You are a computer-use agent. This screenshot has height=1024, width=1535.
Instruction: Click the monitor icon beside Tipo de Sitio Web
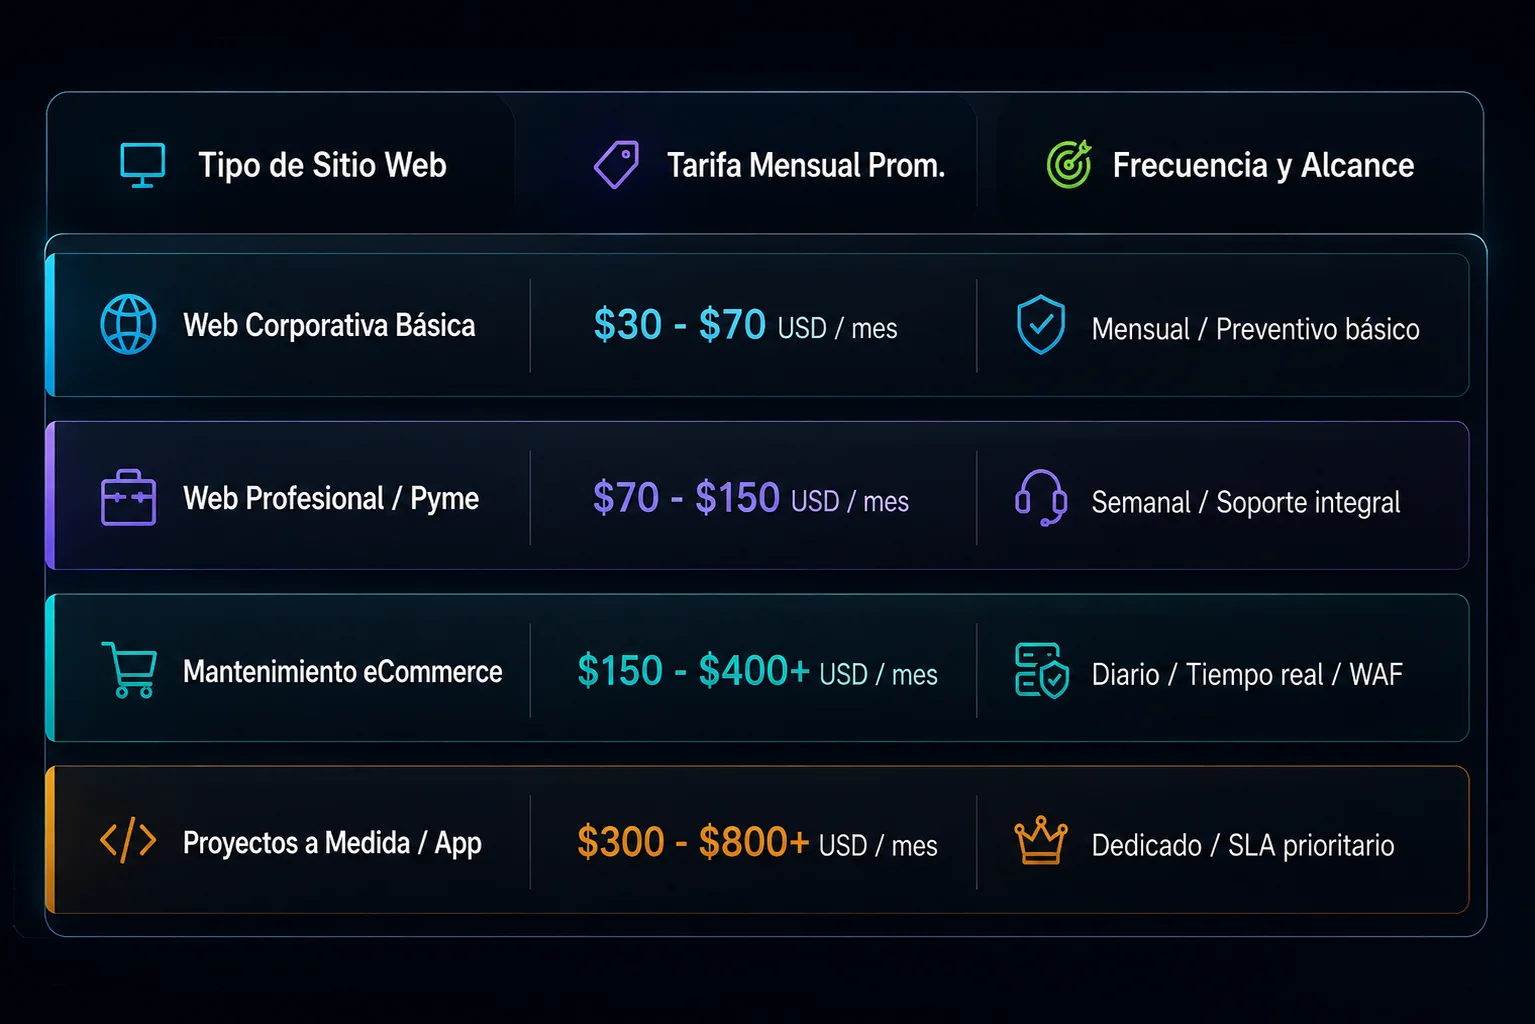(142, 165)
